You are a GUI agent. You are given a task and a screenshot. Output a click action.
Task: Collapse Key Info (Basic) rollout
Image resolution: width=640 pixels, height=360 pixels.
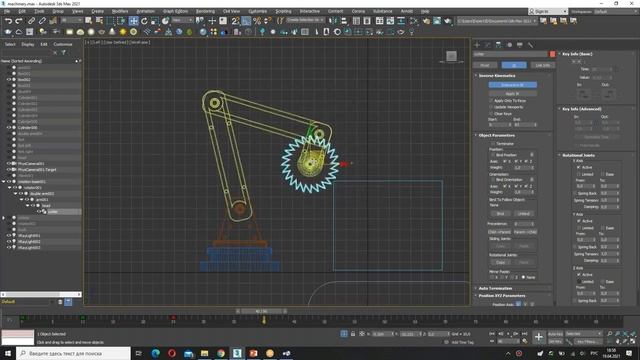click(x=577, y=54)
